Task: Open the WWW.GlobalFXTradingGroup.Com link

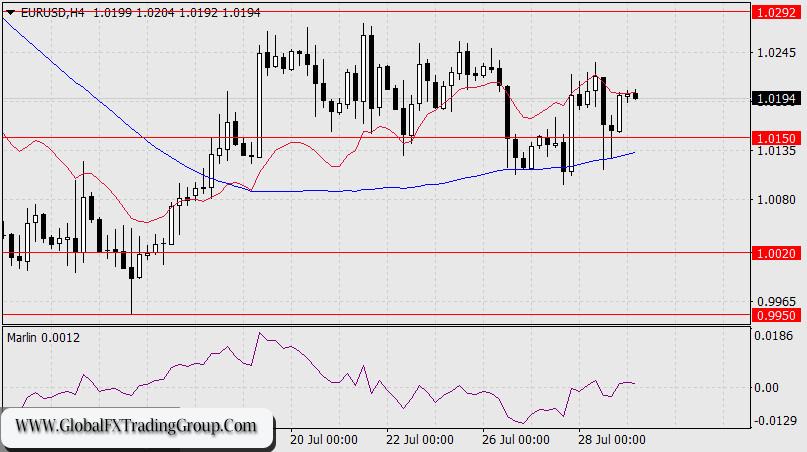Action: click(x=135, y=426)
